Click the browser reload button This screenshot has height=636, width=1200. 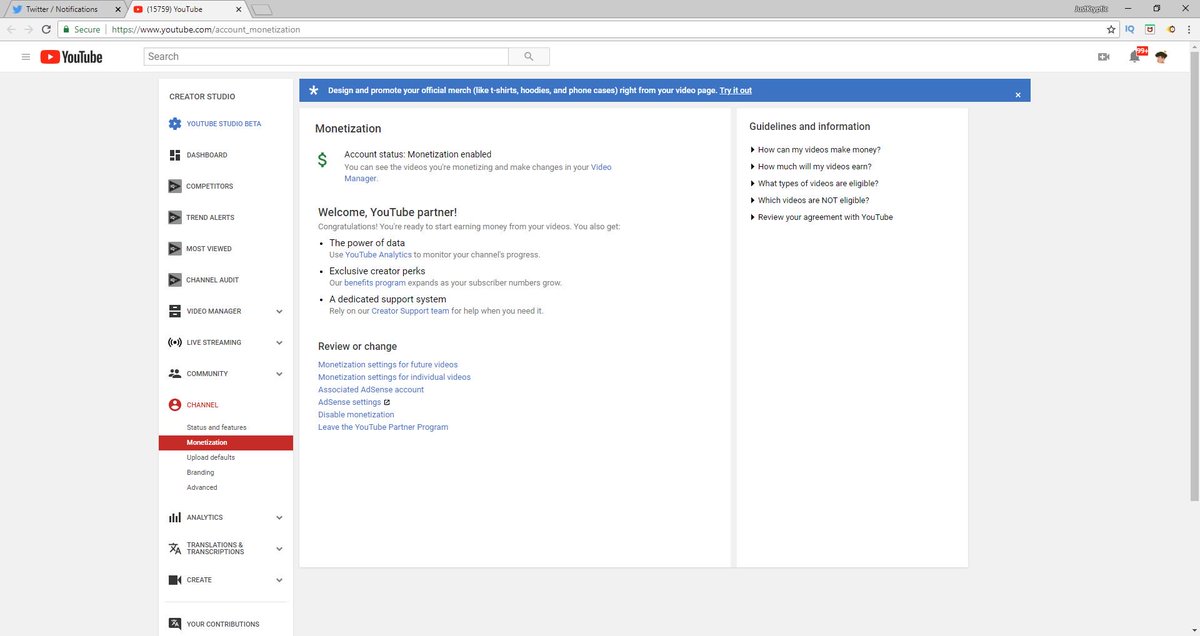pyautogui.click(x=46, y=29)
